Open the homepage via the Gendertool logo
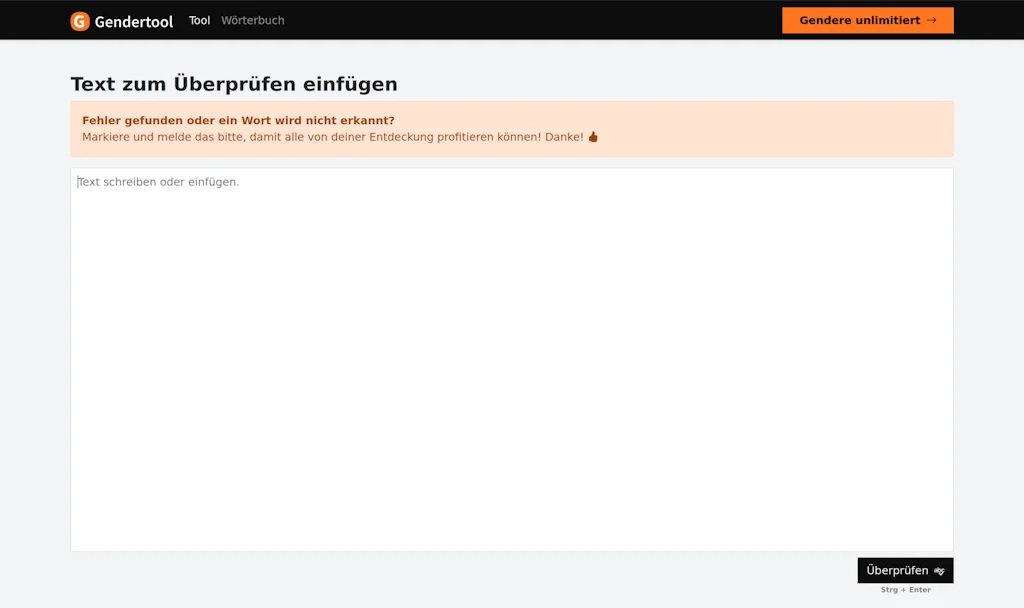 tap(120, 20)
